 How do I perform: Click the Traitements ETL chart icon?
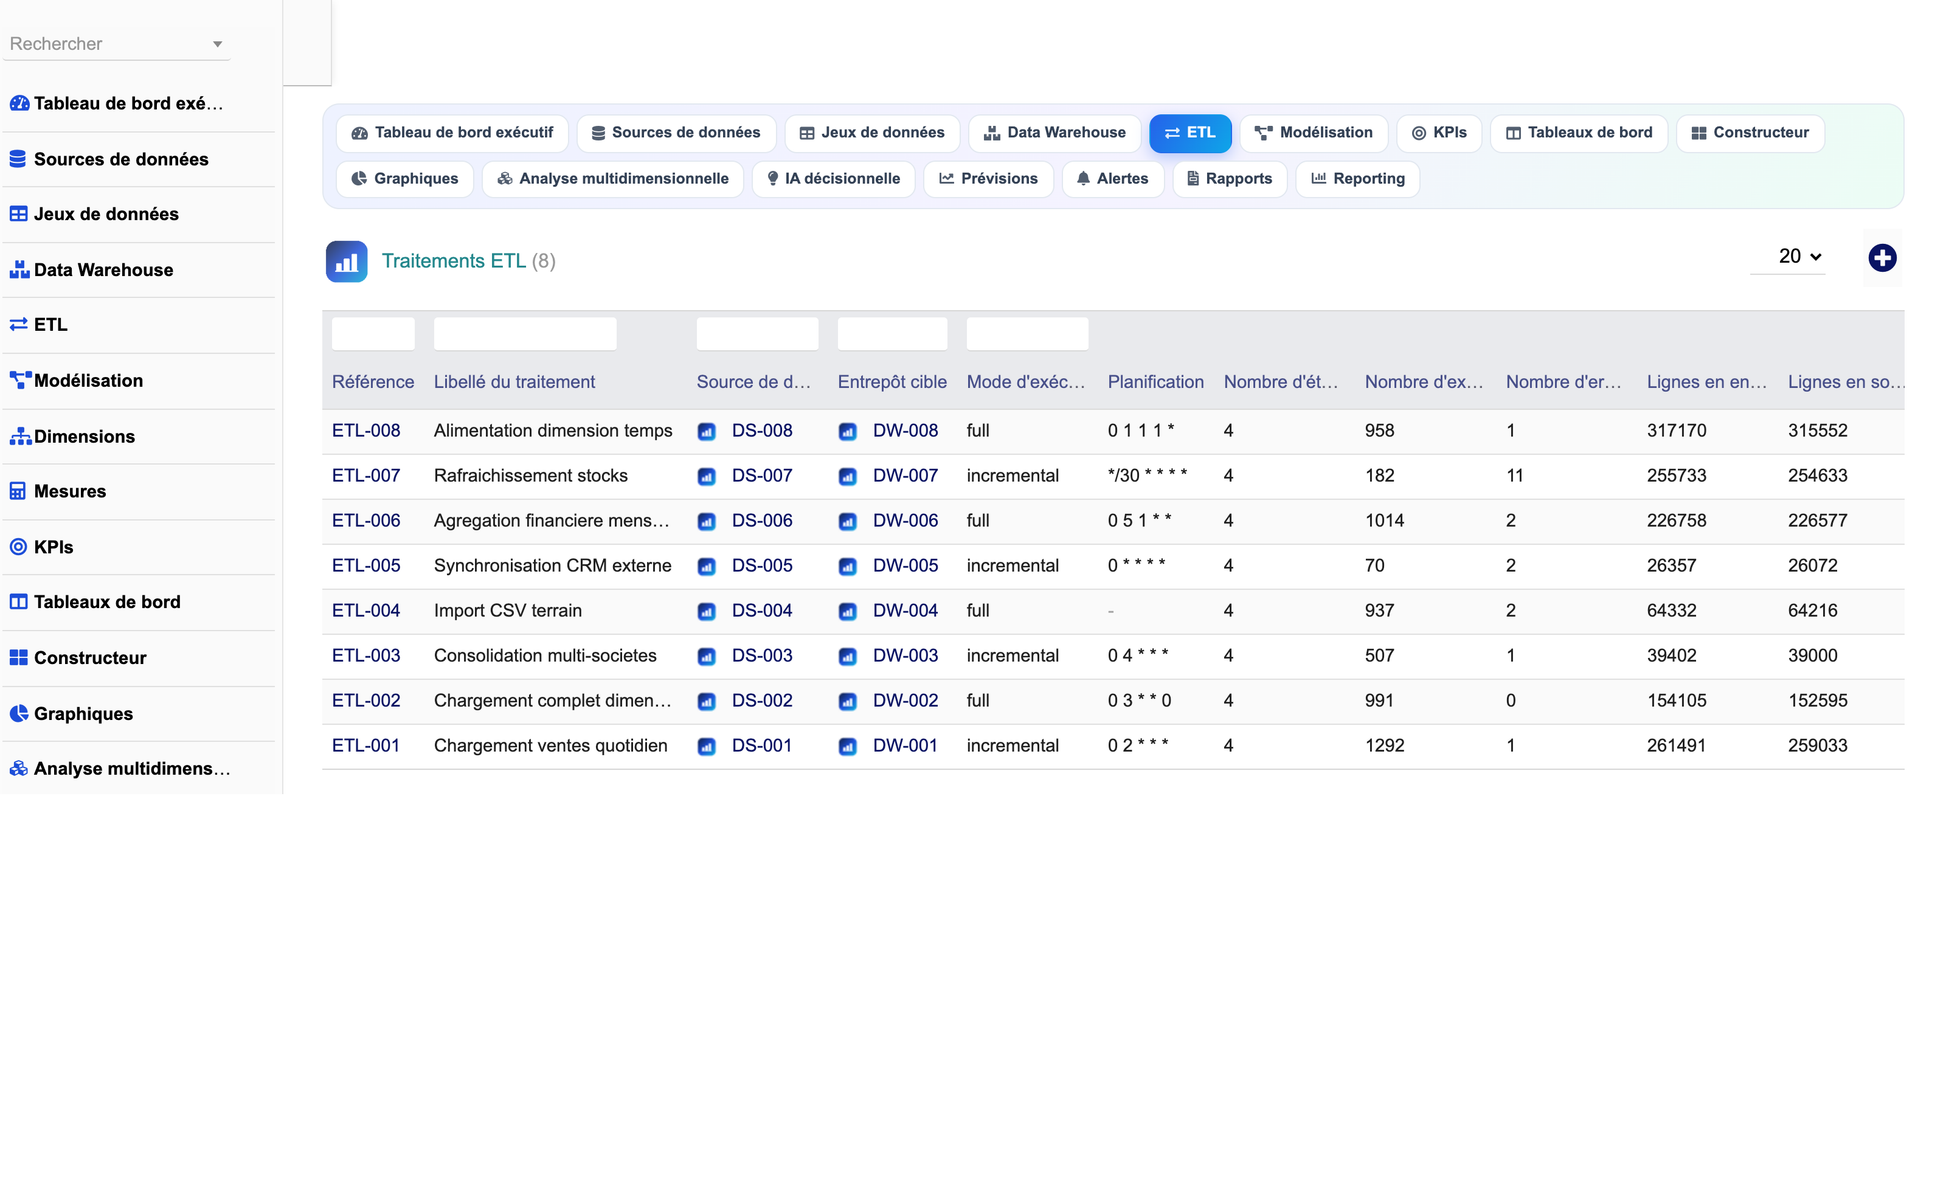click(346, 262)
